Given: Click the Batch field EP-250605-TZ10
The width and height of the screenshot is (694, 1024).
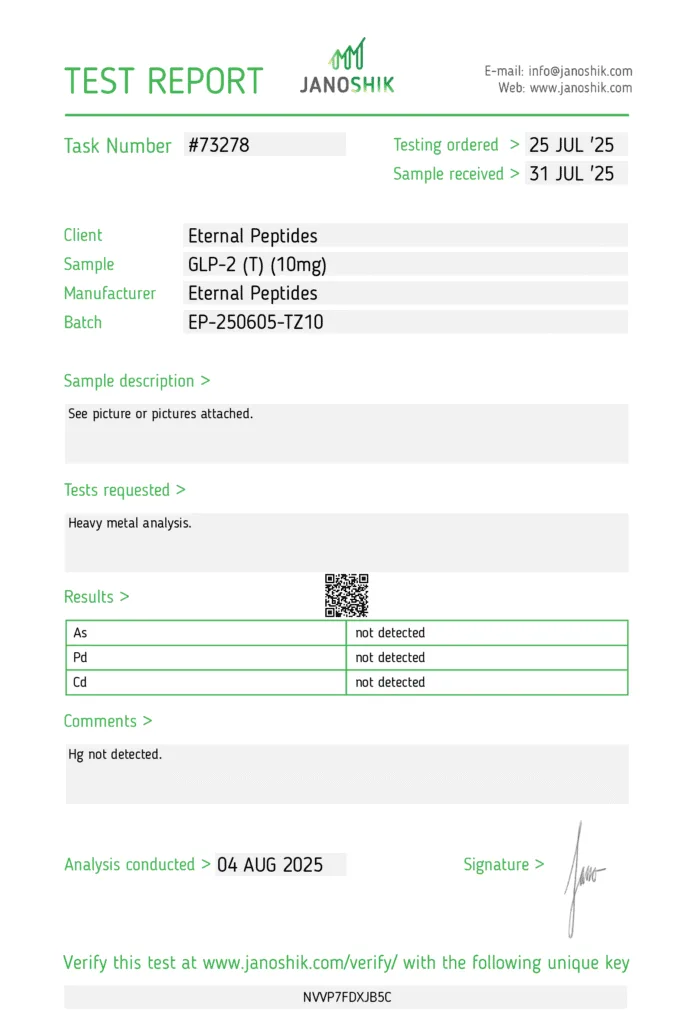Looking at the screenshot, I should [x=405, y=322].
